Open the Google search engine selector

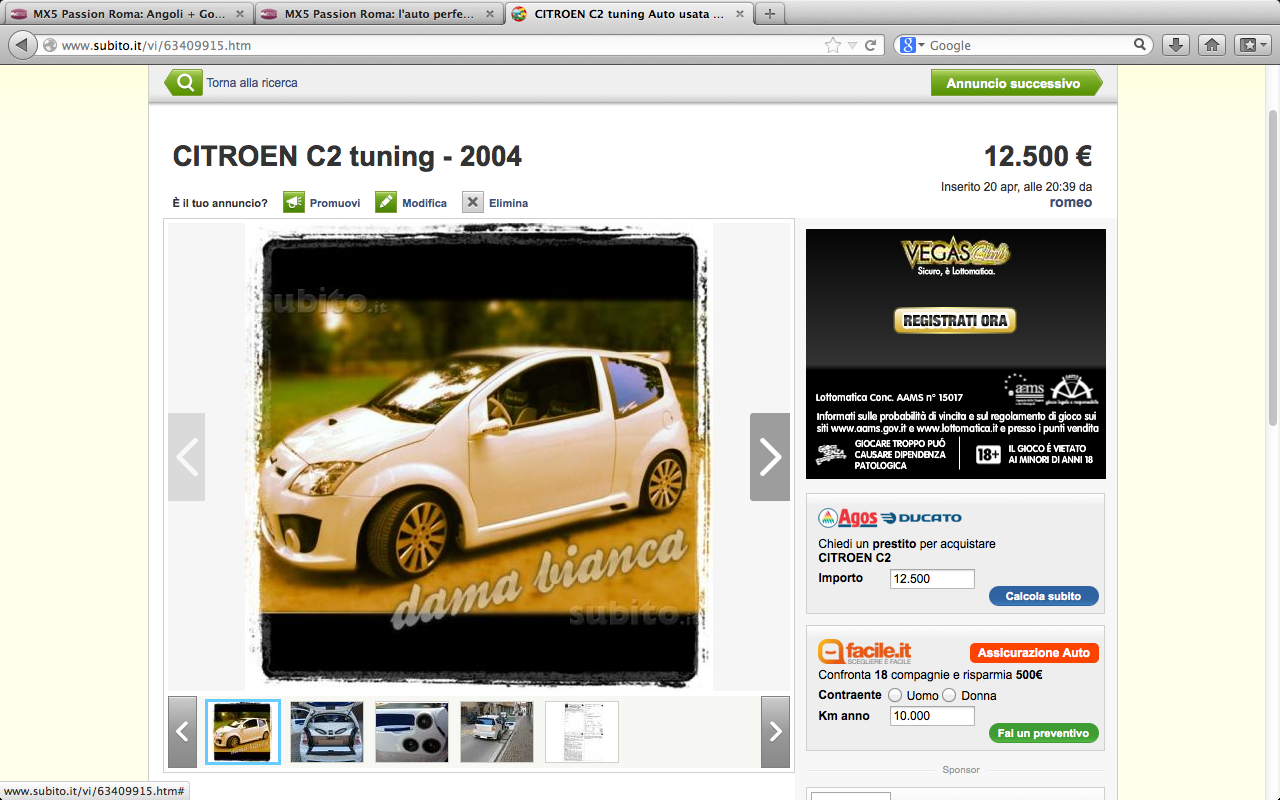point(911,45)
